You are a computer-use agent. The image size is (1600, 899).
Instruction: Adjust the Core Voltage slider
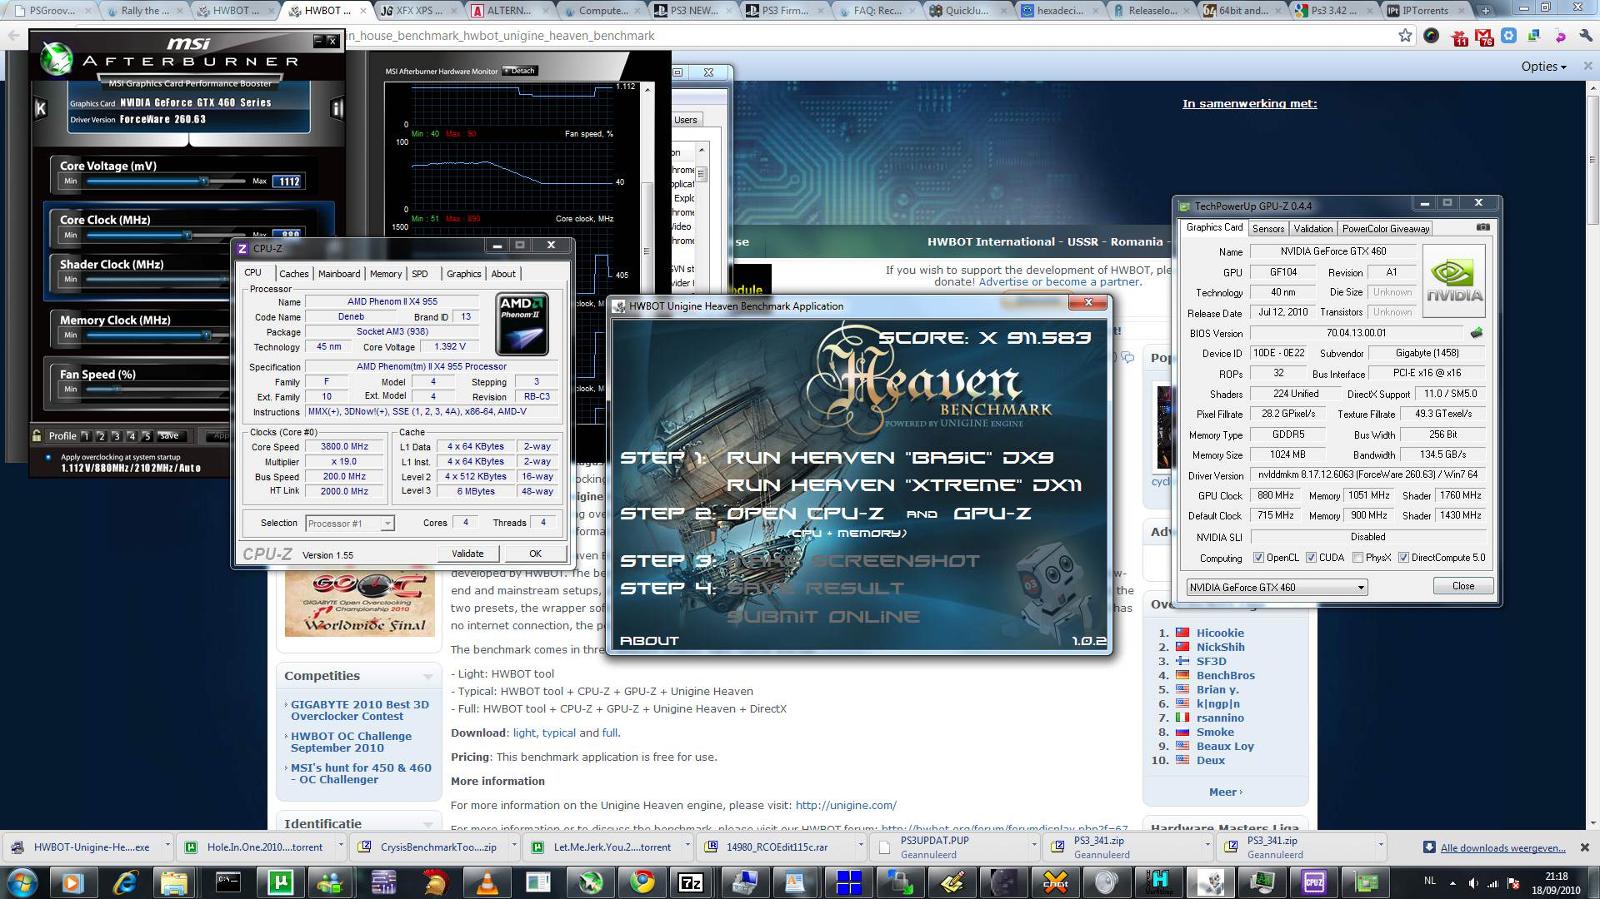point(204,181)
